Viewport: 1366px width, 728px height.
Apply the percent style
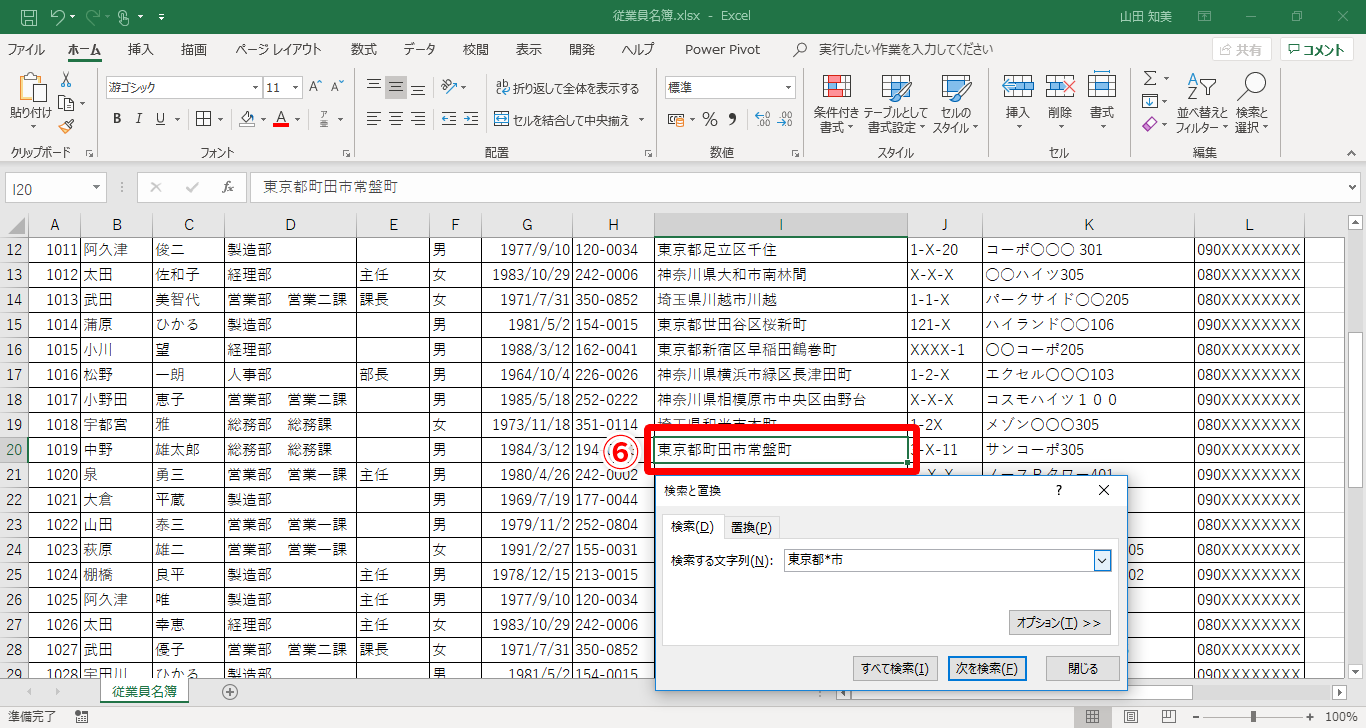point(710,119)
